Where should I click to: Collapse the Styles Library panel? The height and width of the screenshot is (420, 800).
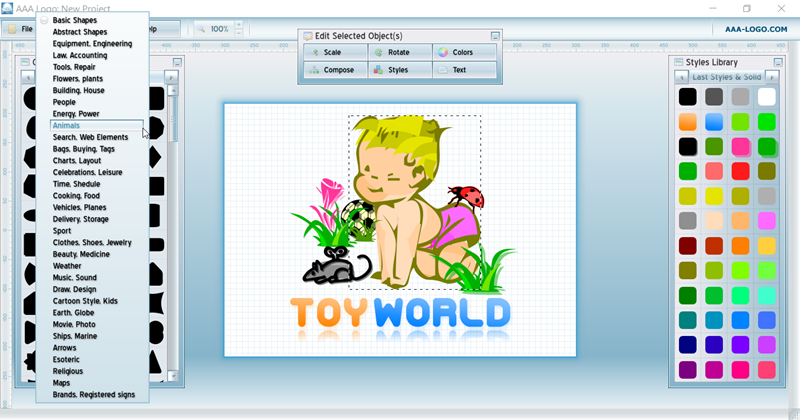click(778, 62)
